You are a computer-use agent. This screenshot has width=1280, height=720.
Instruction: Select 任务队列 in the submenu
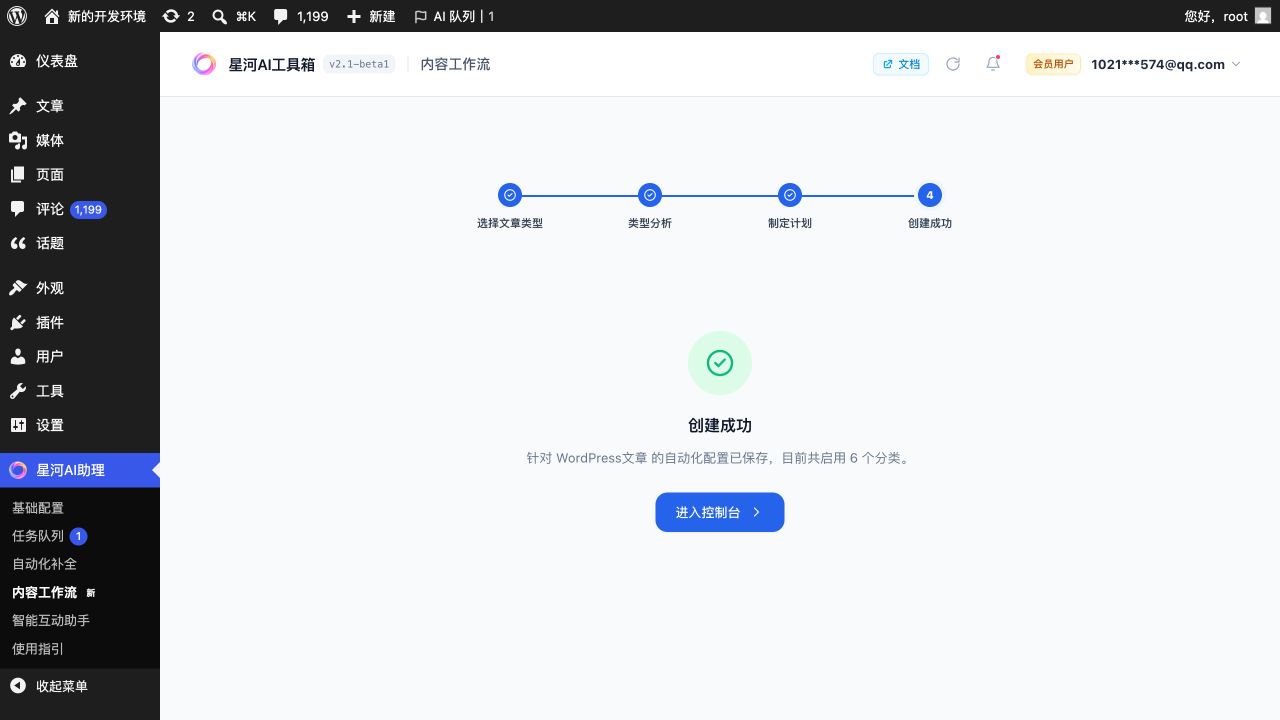38,536
